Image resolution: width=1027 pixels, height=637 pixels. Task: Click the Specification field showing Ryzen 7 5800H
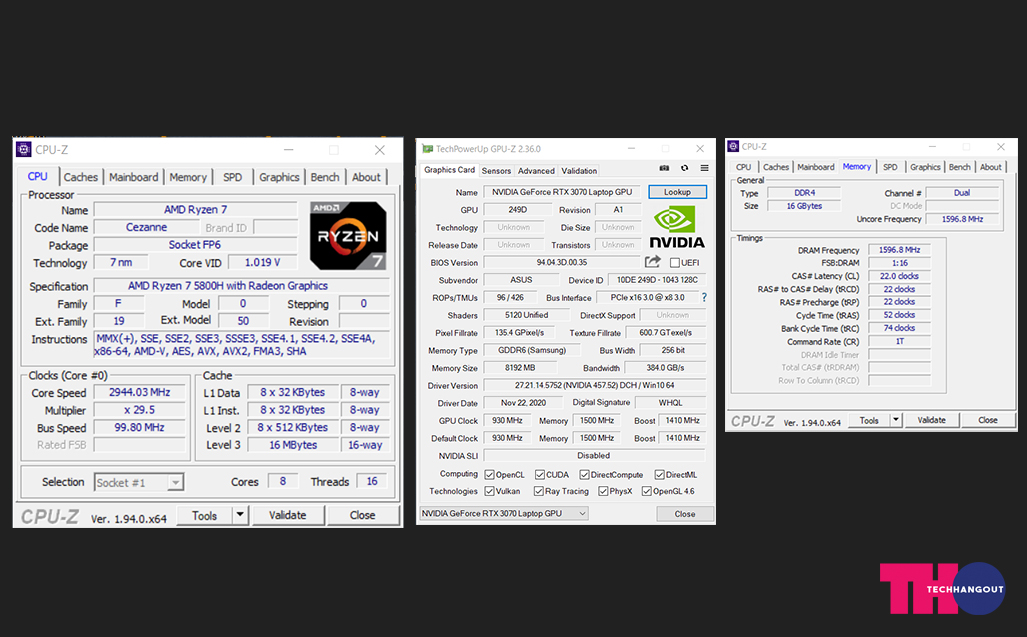point(242,285)
